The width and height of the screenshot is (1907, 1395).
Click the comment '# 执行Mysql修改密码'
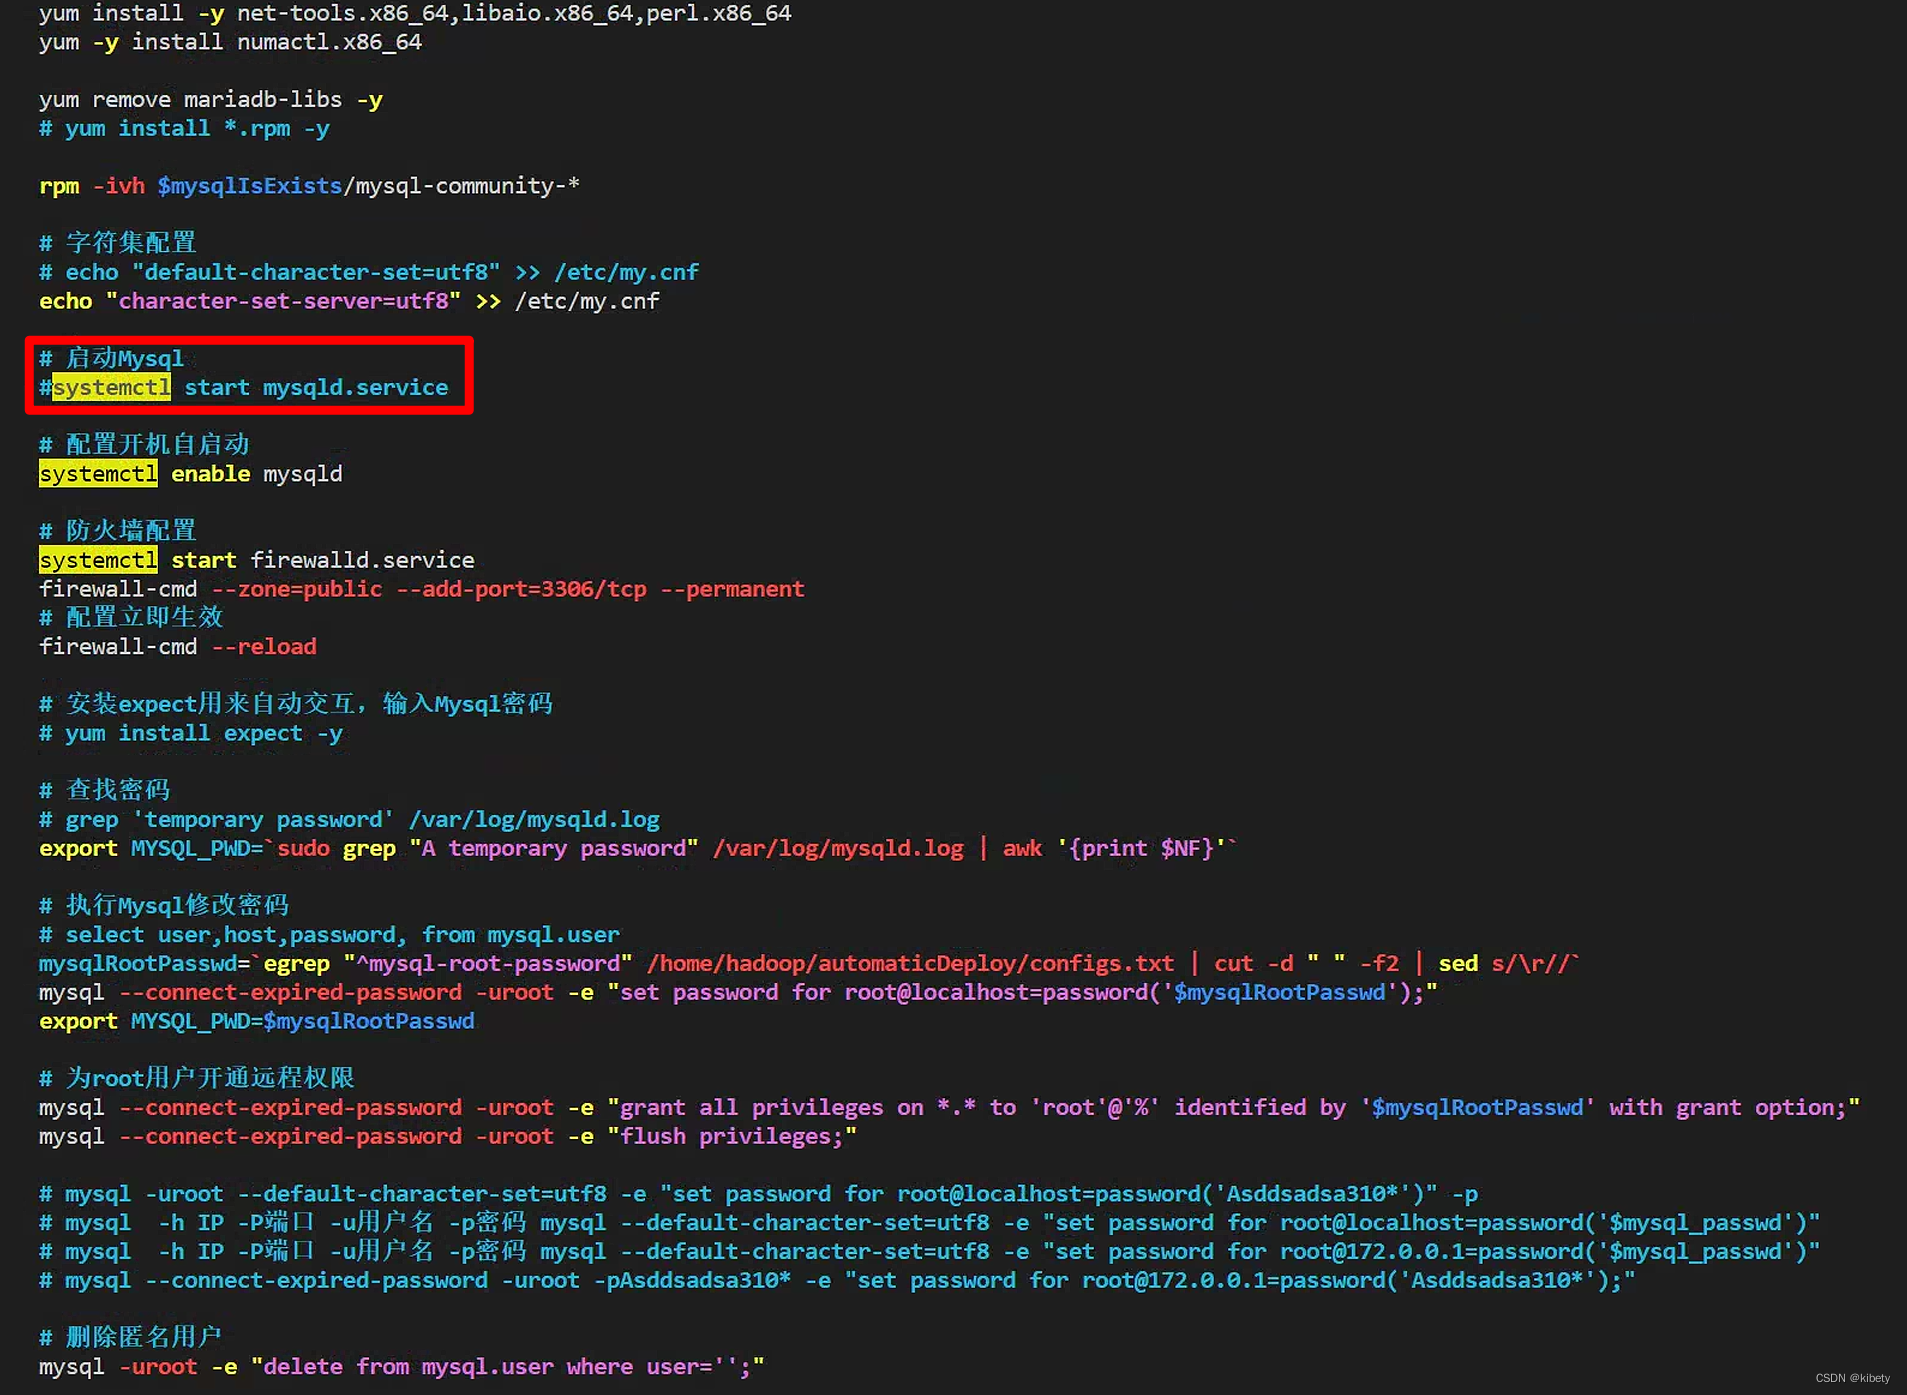[x=164, y=906]
